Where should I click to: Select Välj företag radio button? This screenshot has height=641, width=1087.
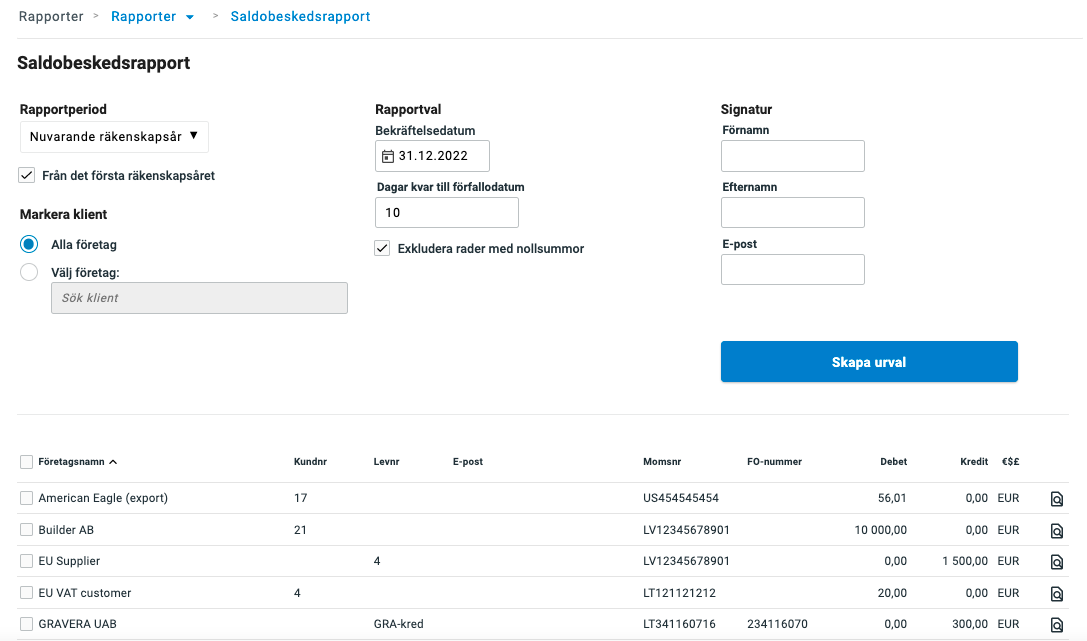(29, 272)
